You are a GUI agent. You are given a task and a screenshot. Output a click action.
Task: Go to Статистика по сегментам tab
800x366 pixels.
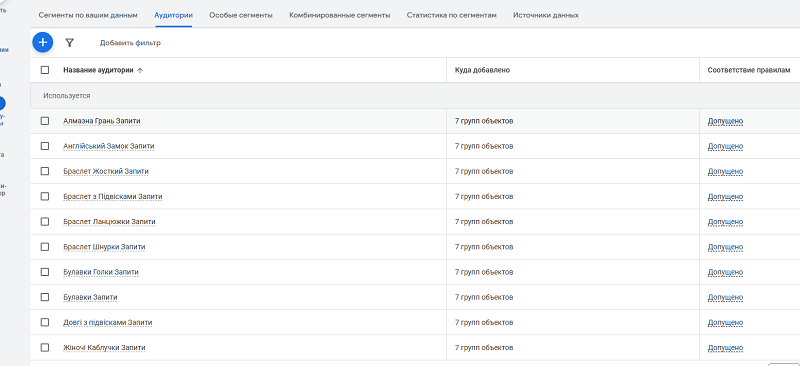click(x=452, y=15)
